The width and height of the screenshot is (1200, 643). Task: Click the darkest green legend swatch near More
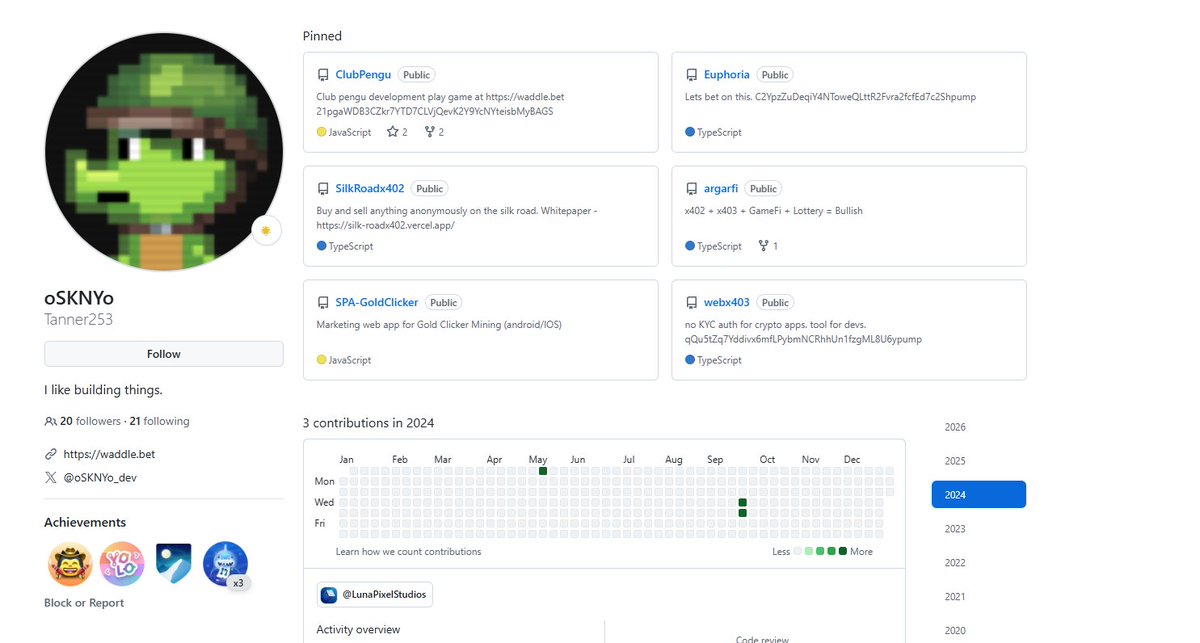tap(843, 552)
